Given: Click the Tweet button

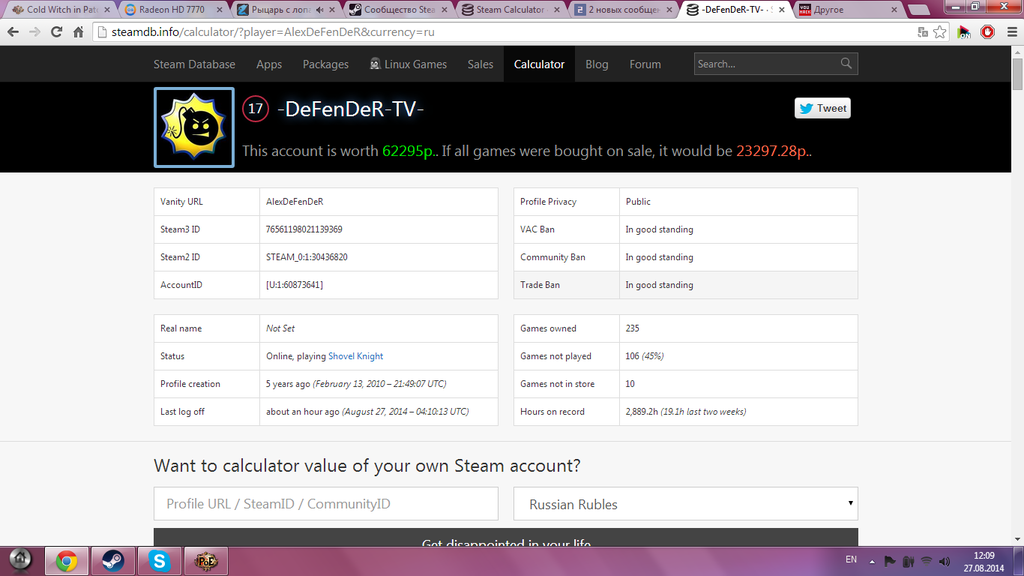Looking at the screenshot, I should pos(822,108).
